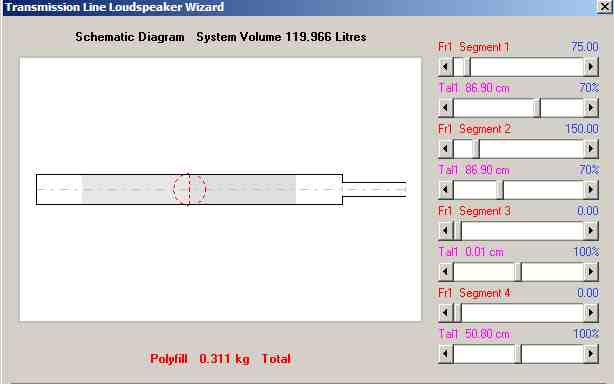The width and height of the screenshot is (614, 384).
Task: Click right arrow of Tal1 slider below Segment 1
Action: pyautogui.click(x=591, y=108)
